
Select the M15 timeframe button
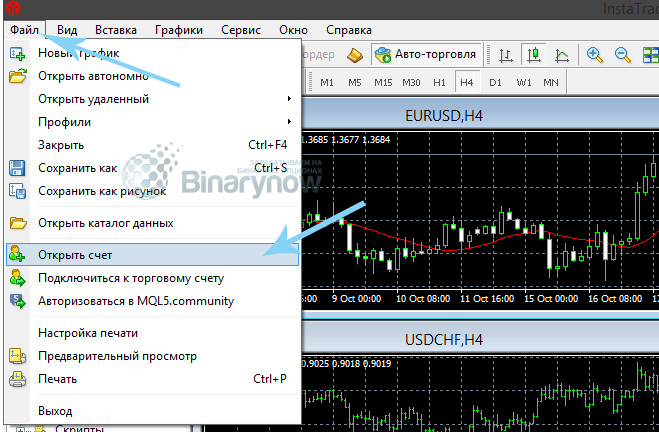(x=383, y=82)
